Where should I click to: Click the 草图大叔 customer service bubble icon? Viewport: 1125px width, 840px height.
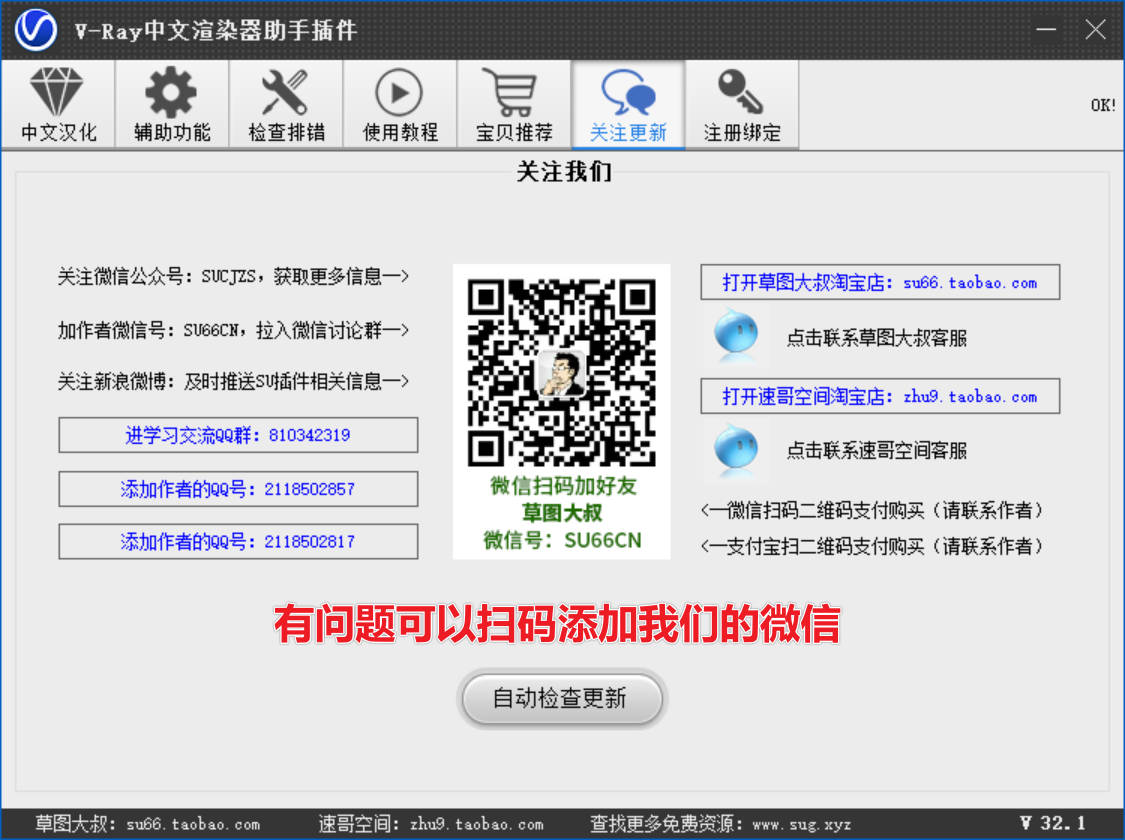click(x=736, y=335)
